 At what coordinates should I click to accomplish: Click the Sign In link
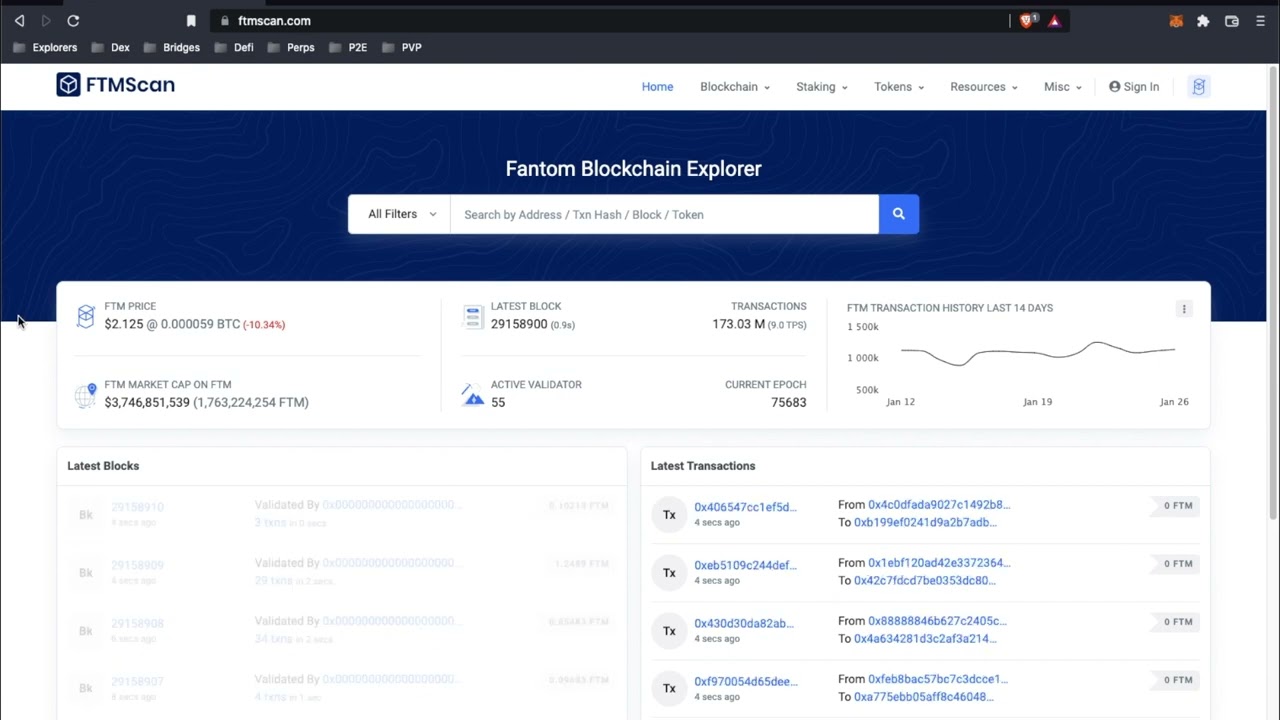pos(1134,87)
